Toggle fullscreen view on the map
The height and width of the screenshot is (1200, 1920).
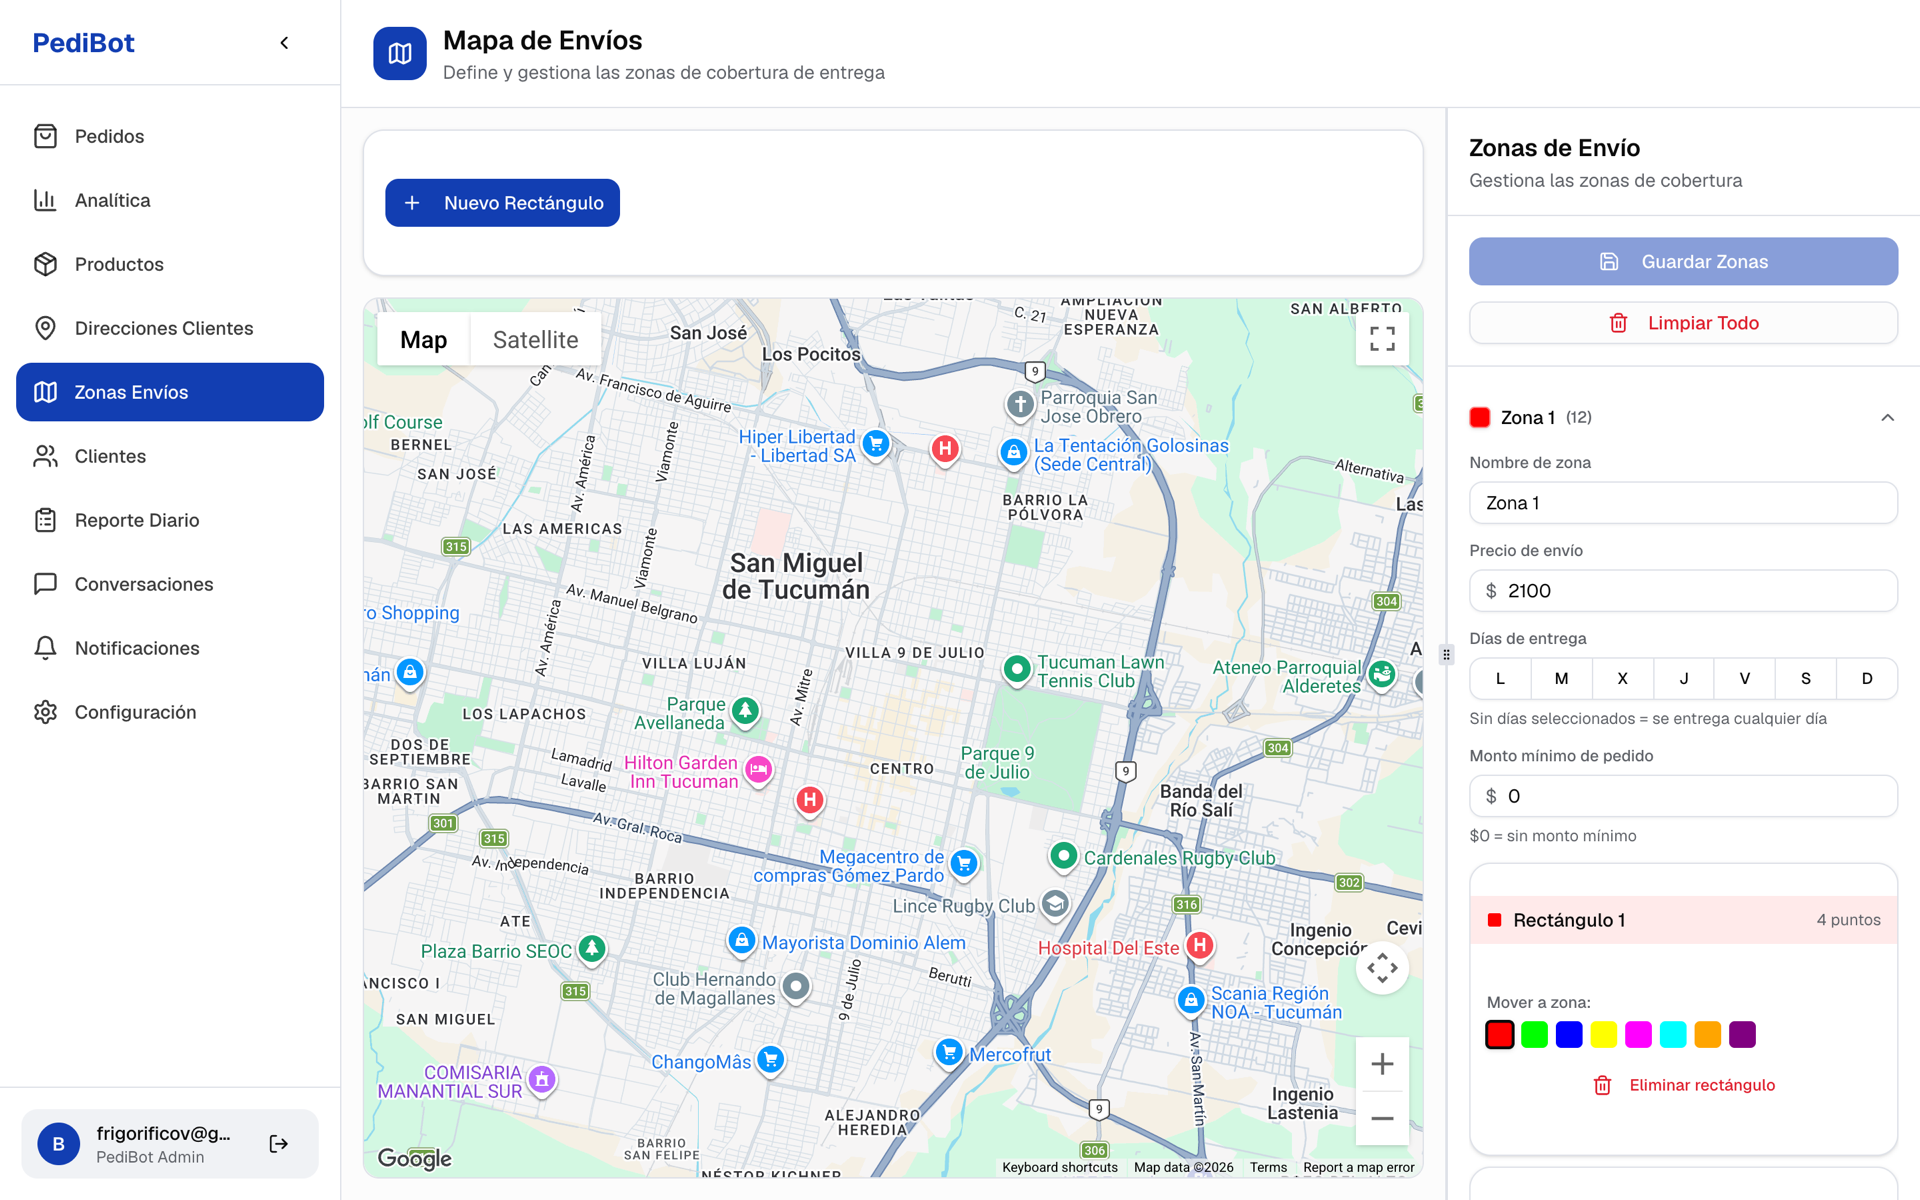tap(1382, 339)
